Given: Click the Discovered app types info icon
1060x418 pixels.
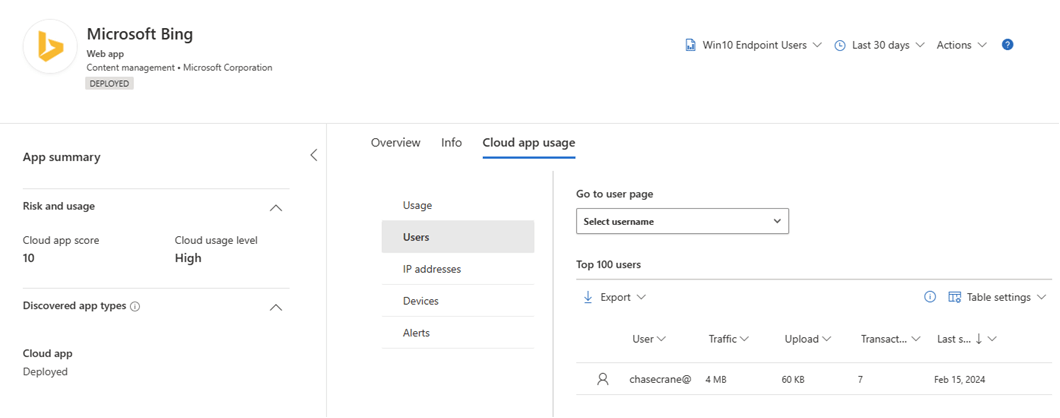Looking at the screenshot, I should [x=135, y=306].
